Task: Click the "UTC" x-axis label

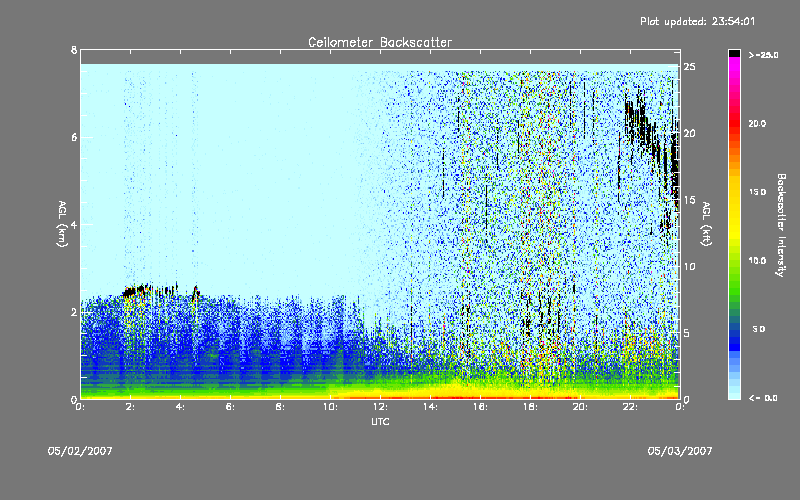Action: coord(380,421)
